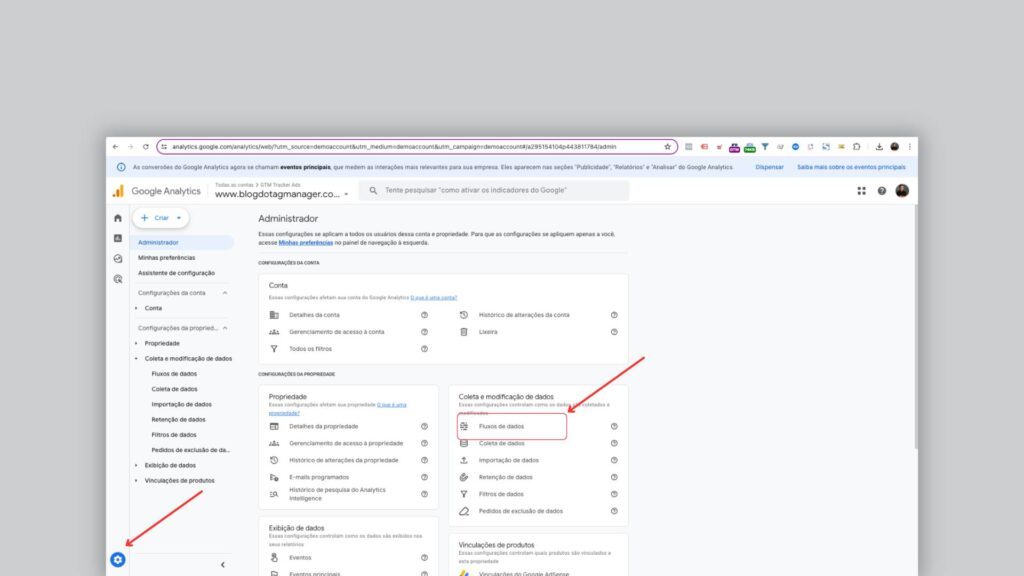Open browser three-dot menu
Viewport: 1024px width, 576px height.
point(910,147)
